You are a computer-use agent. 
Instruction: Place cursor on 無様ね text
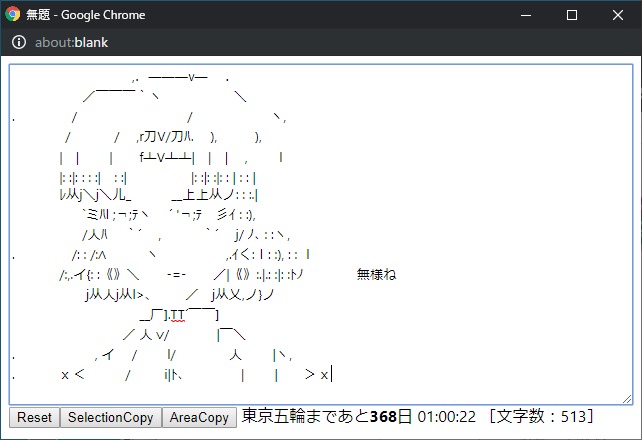[x=376, y=274]
